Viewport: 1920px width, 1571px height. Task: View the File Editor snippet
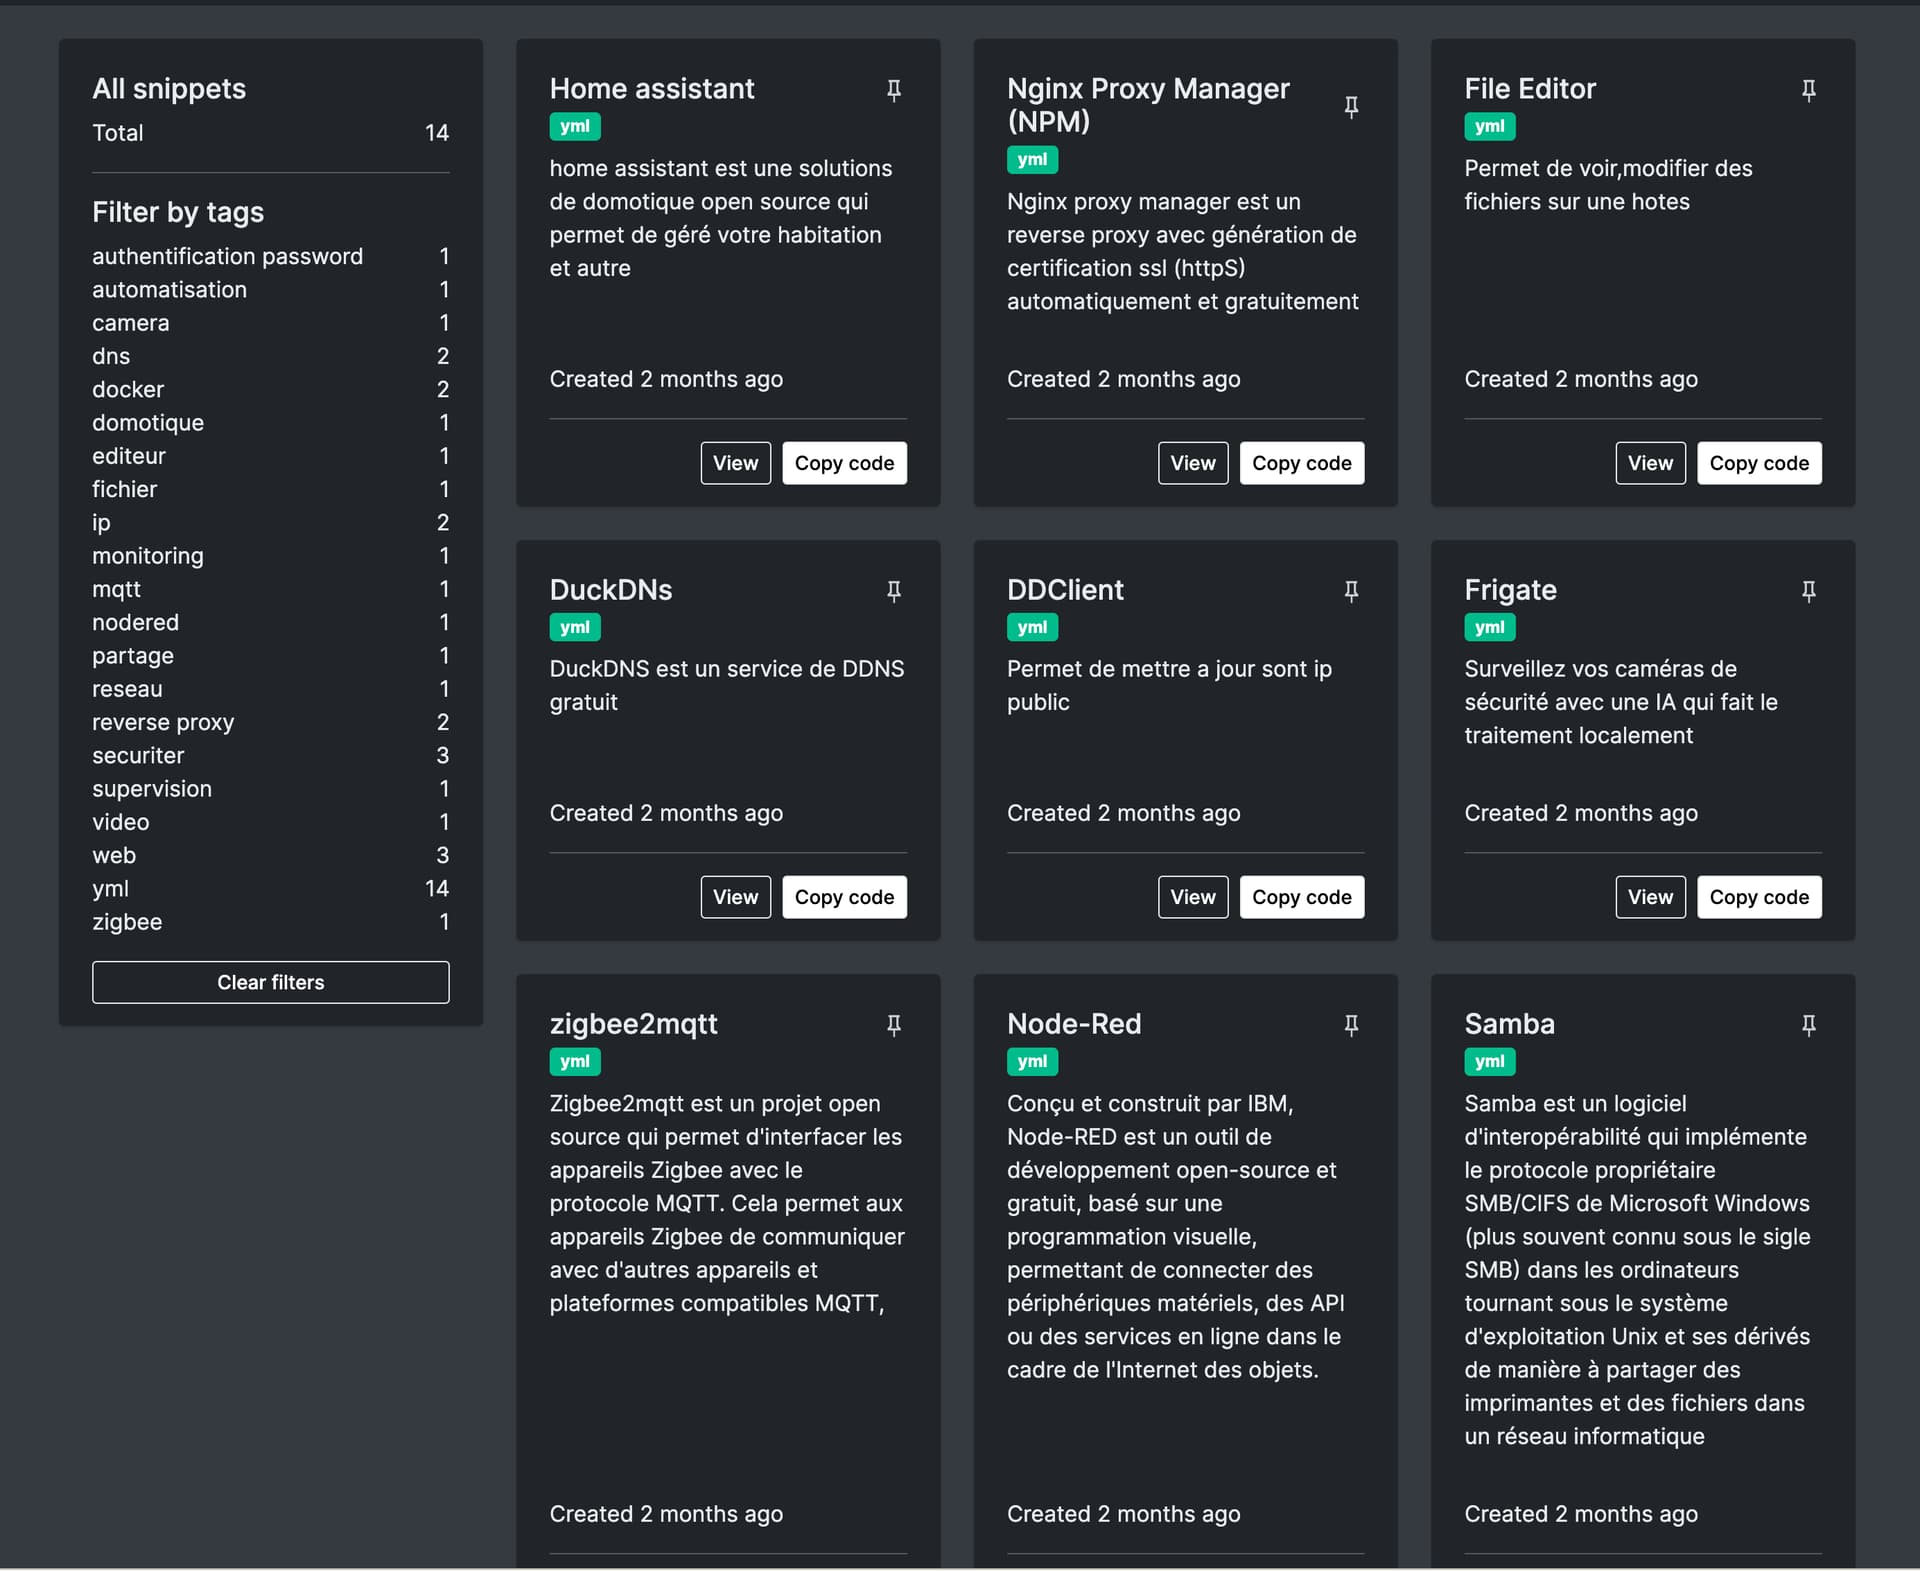(x=1650, y=463)
